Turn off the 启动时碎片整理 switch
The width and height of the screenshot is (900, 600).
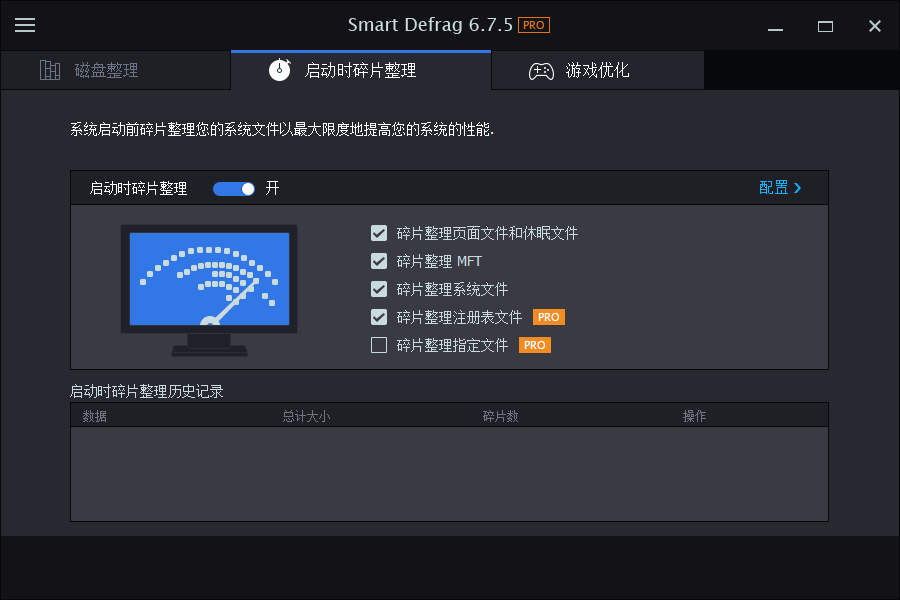click(234, 188)
